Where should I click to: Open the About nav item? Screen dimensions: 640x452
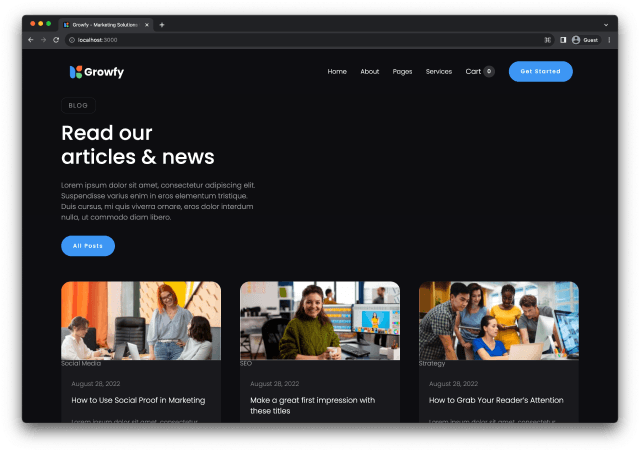(x=370, y=72)
